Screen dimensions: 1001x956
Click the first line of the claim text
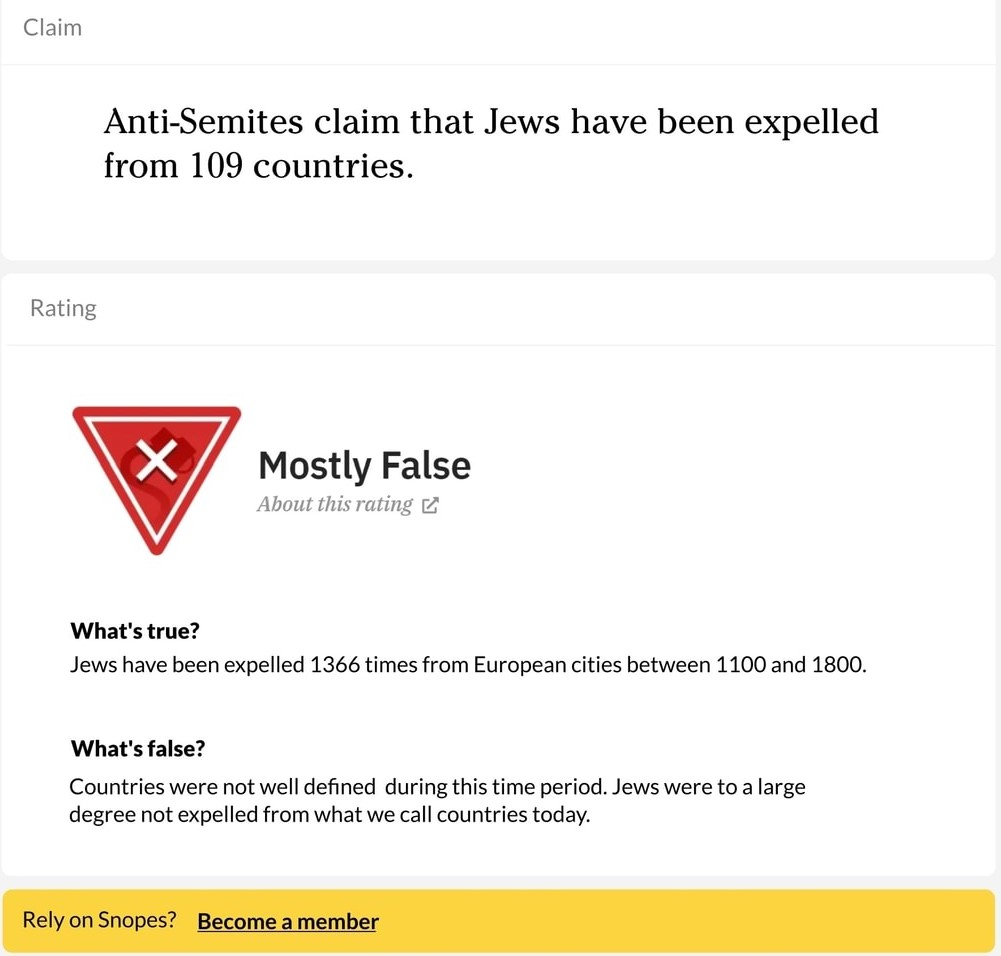(491, 121)
